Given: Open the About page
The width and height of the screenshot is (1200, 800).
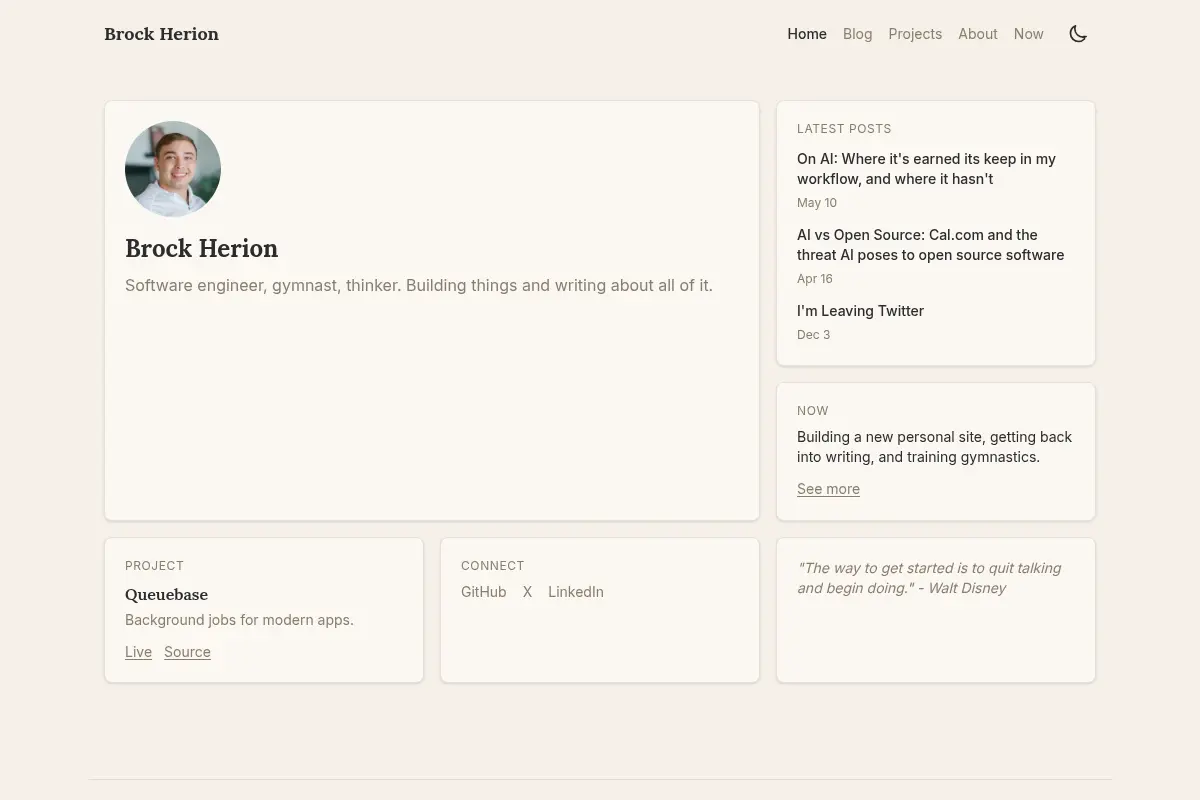Looking at the screenshot, I should coord(978,34).
